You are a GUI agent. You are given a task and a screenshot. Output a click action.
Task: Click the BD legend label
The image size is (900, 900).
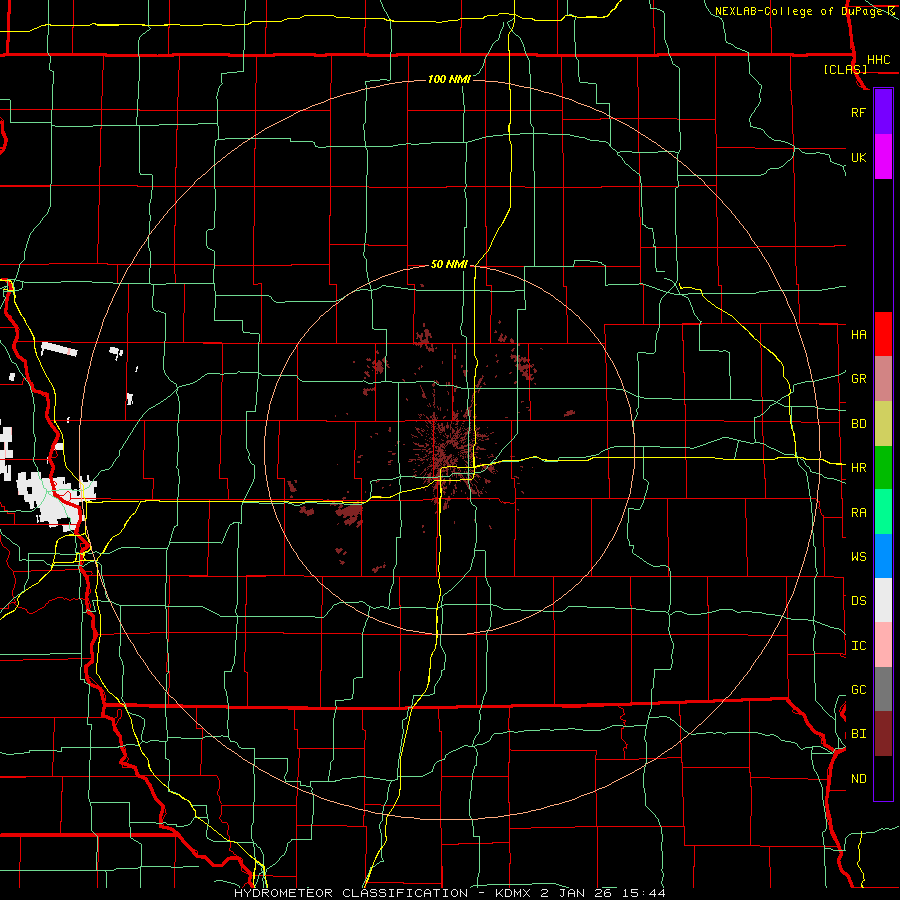858,424
